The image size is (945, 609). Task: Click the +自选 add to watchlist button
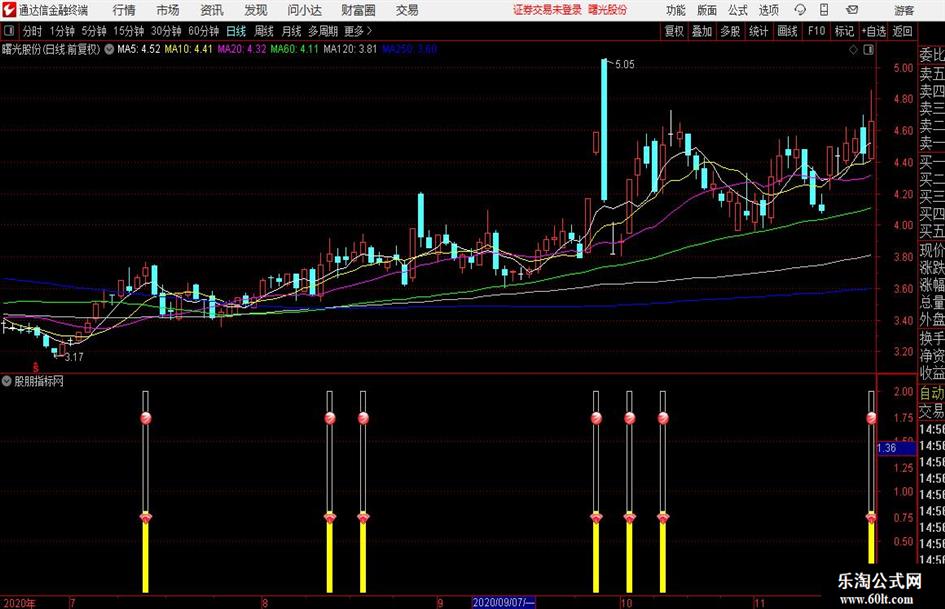[873, 31]
